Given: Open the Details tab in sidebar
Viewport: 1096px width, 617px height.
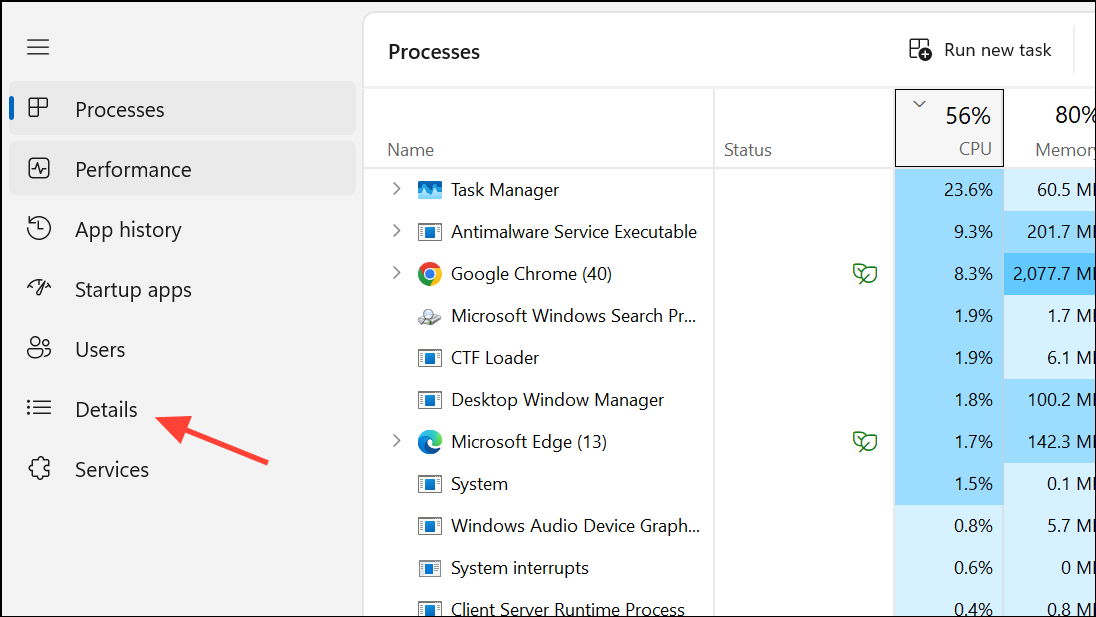Looking at the screenshot, I should click(106, 409).
